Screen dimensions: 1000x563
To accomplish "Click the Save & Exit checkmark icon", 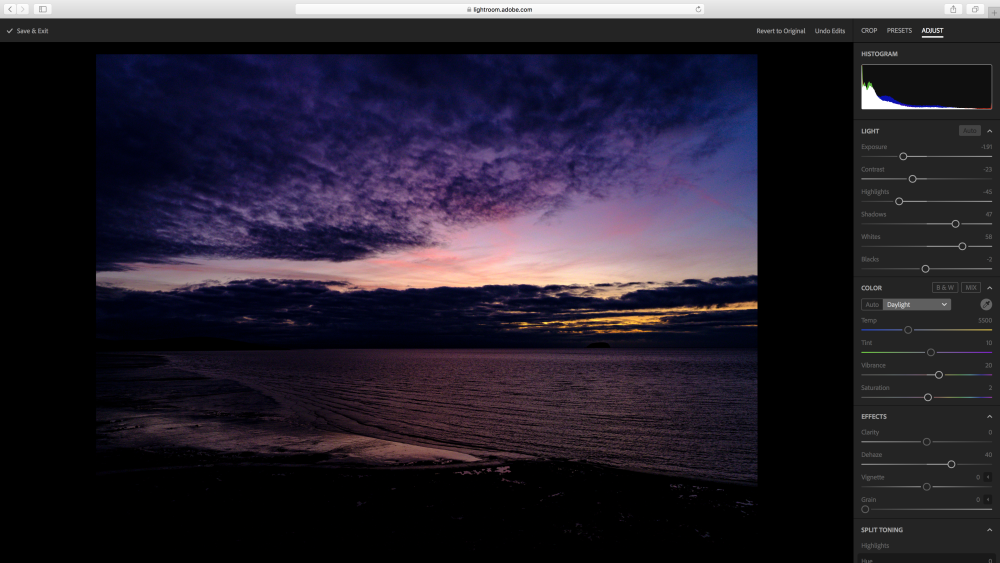I will pos(10,31).
